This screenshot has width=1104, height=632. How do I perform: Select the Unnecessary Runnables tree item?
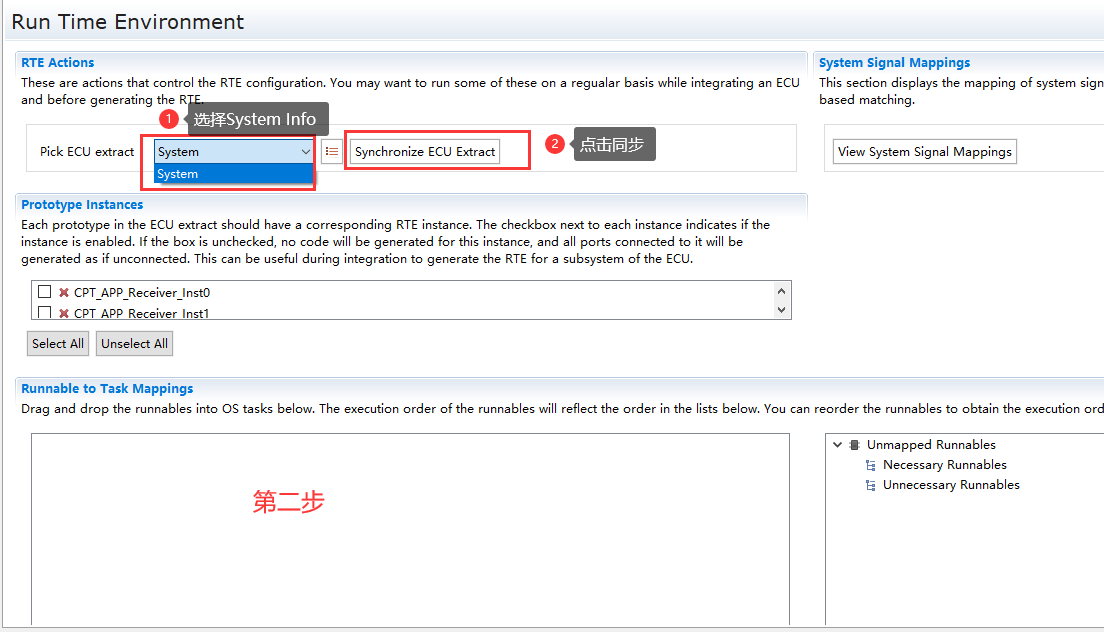951,485
